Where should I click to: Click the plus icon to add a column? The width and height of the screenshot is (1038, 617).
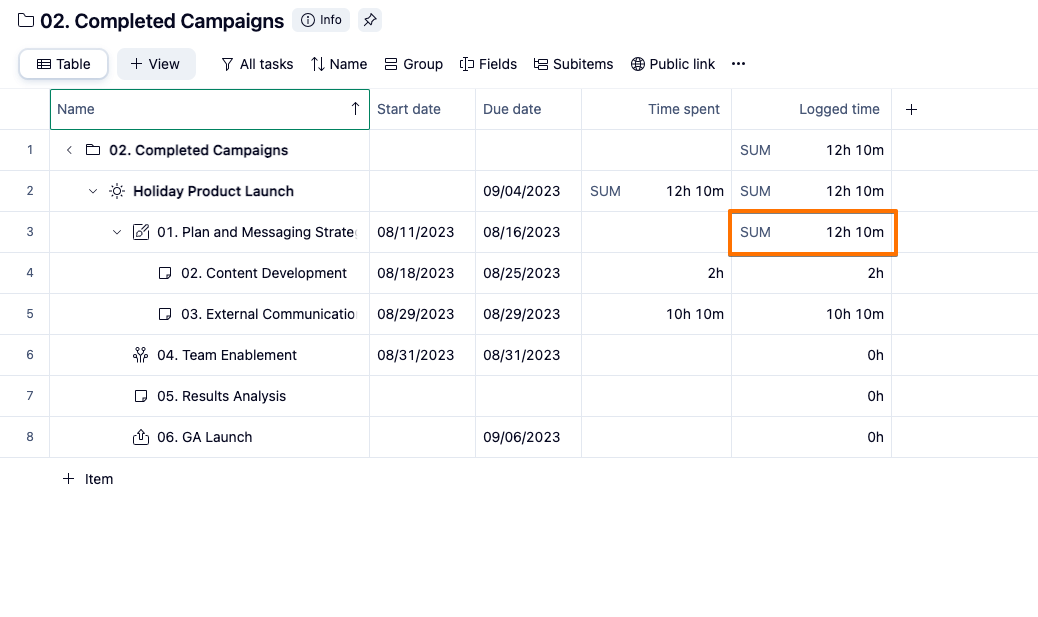tap(911, 110)
